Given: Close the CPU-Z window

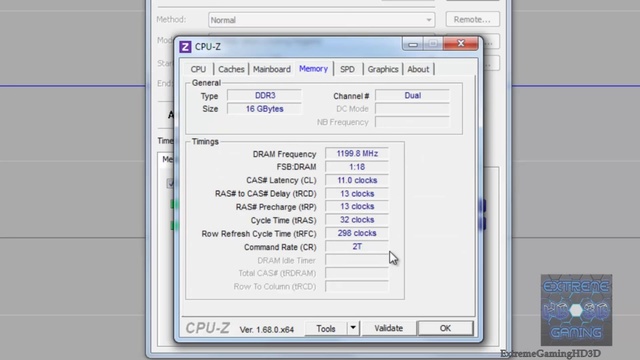Looking at the screenshot, I should 460,43.
